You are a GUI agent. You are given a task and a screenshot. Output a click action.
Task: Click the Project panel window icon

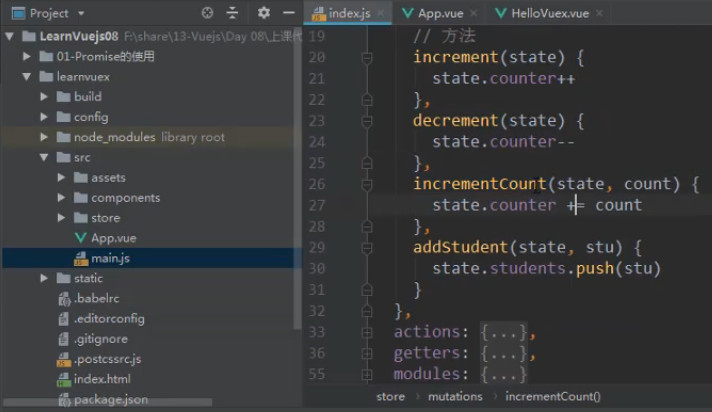(19, 13)
